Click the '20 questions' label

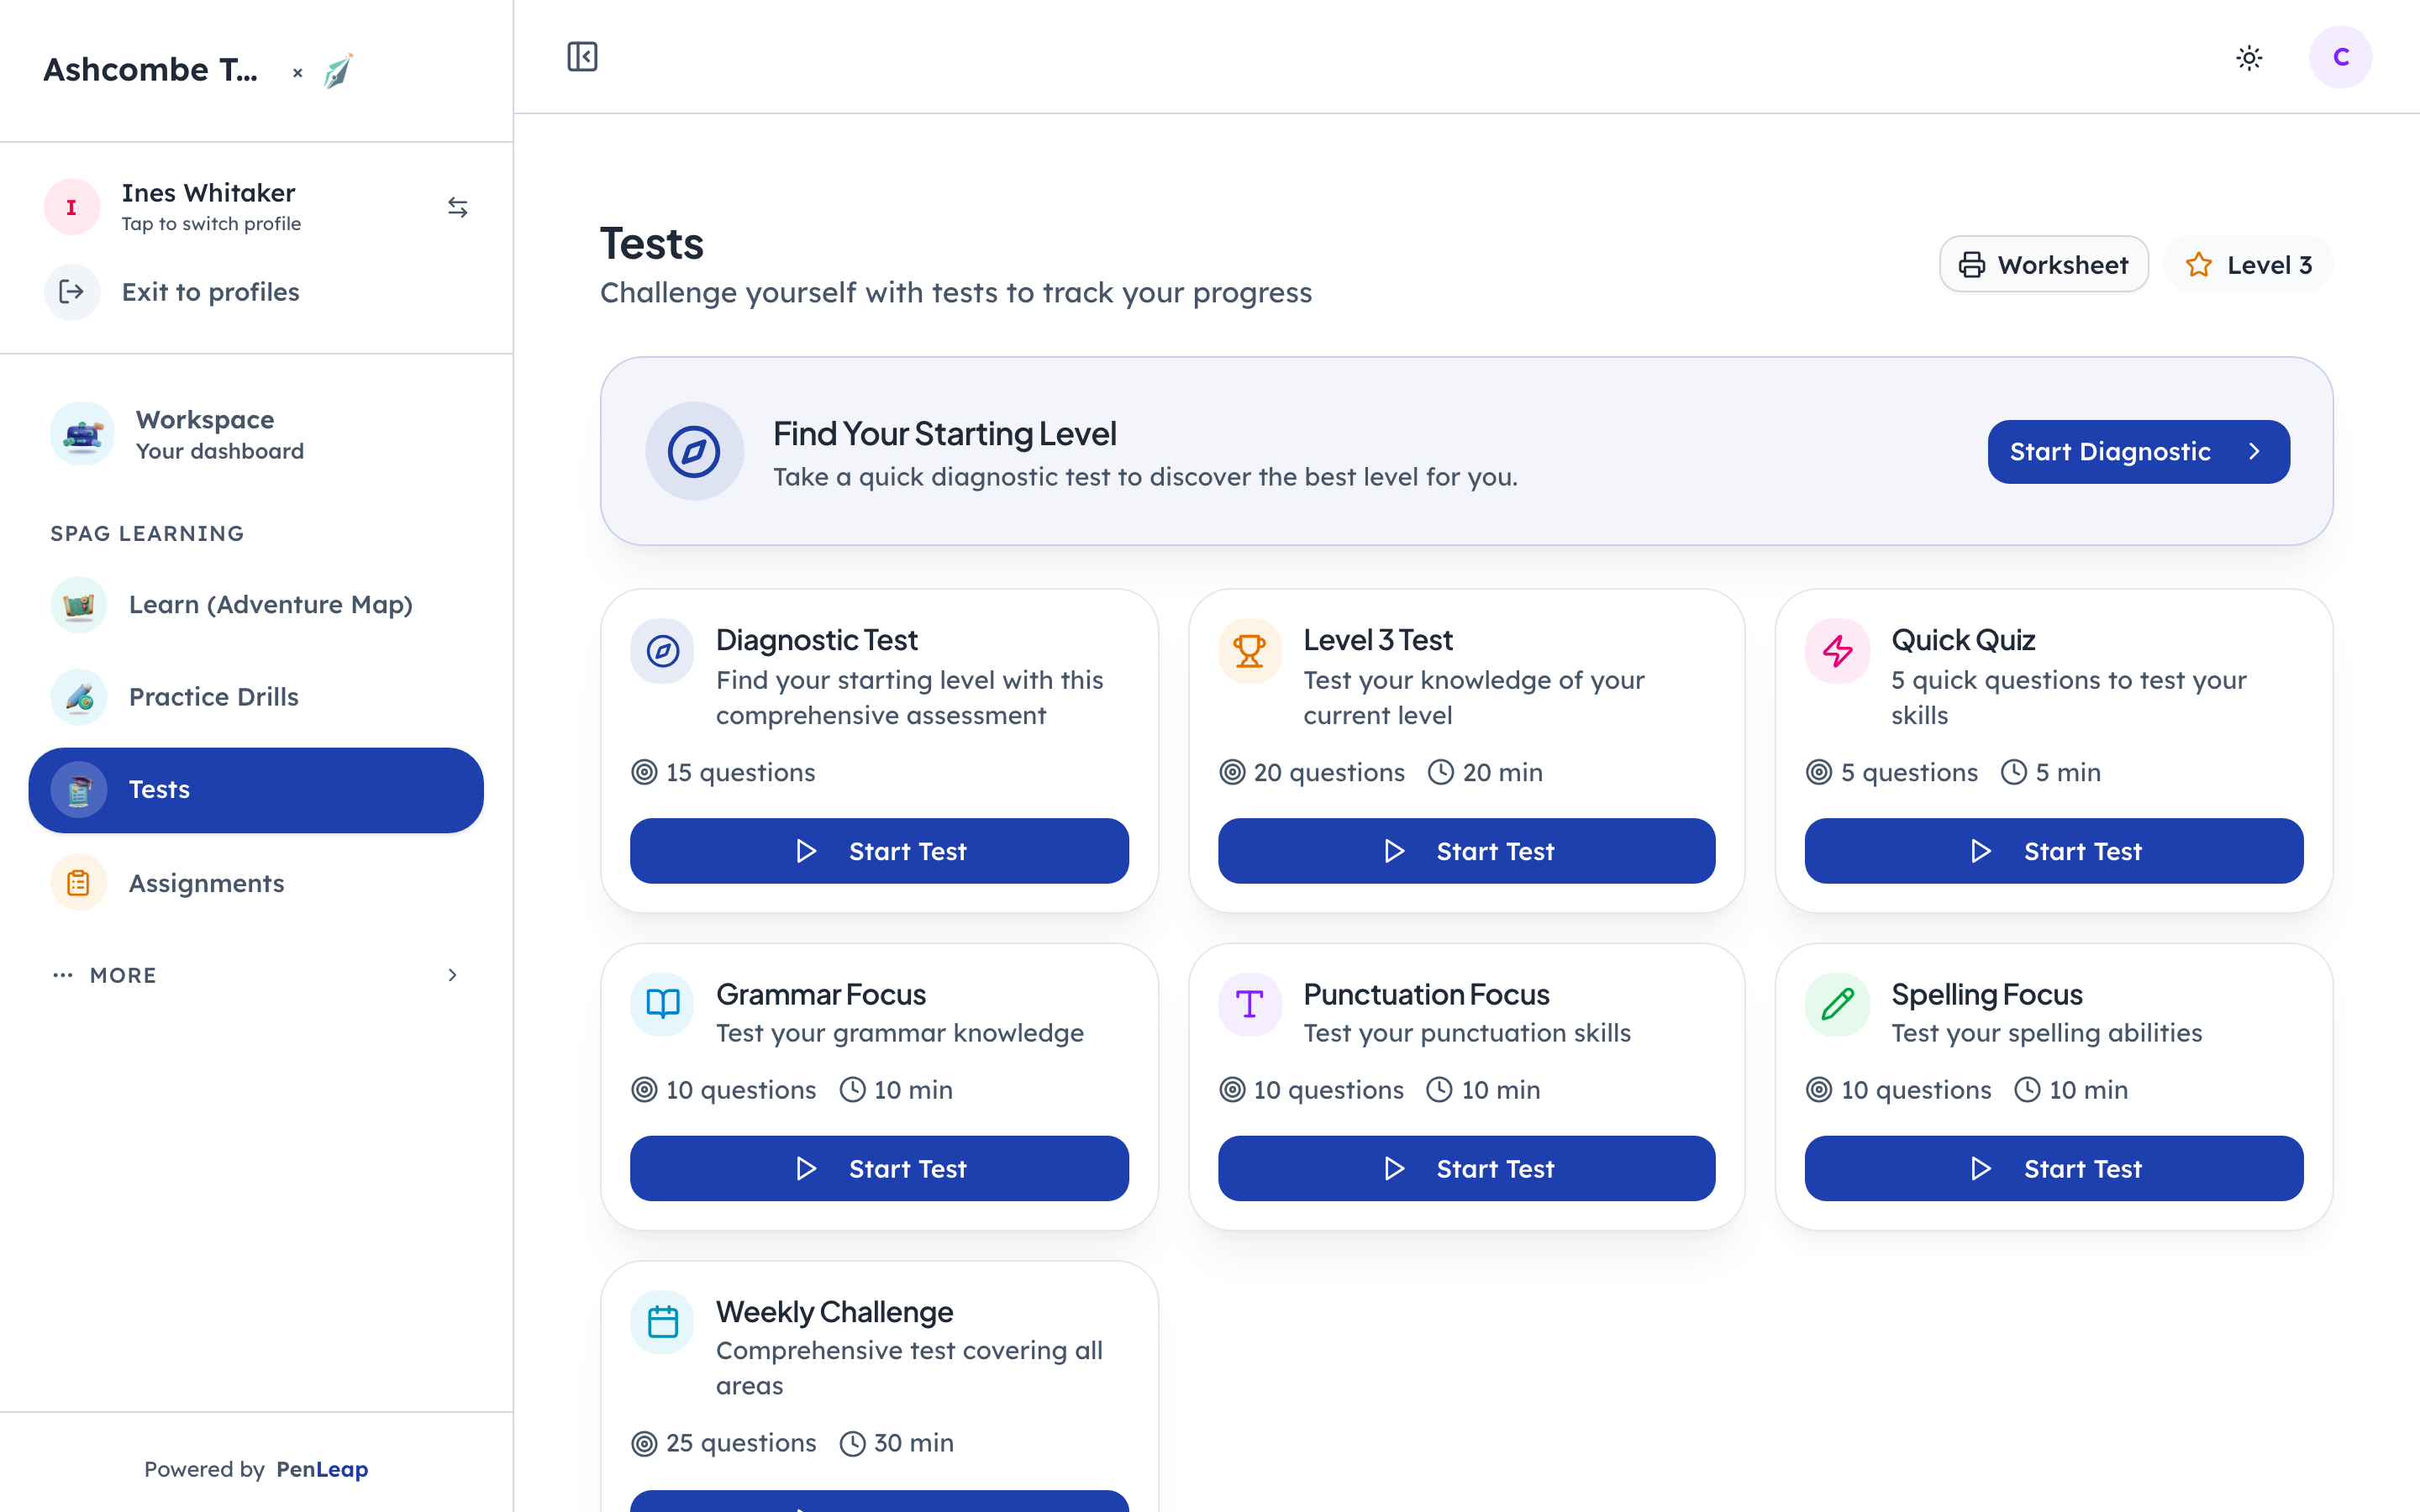coord(1329,772)
